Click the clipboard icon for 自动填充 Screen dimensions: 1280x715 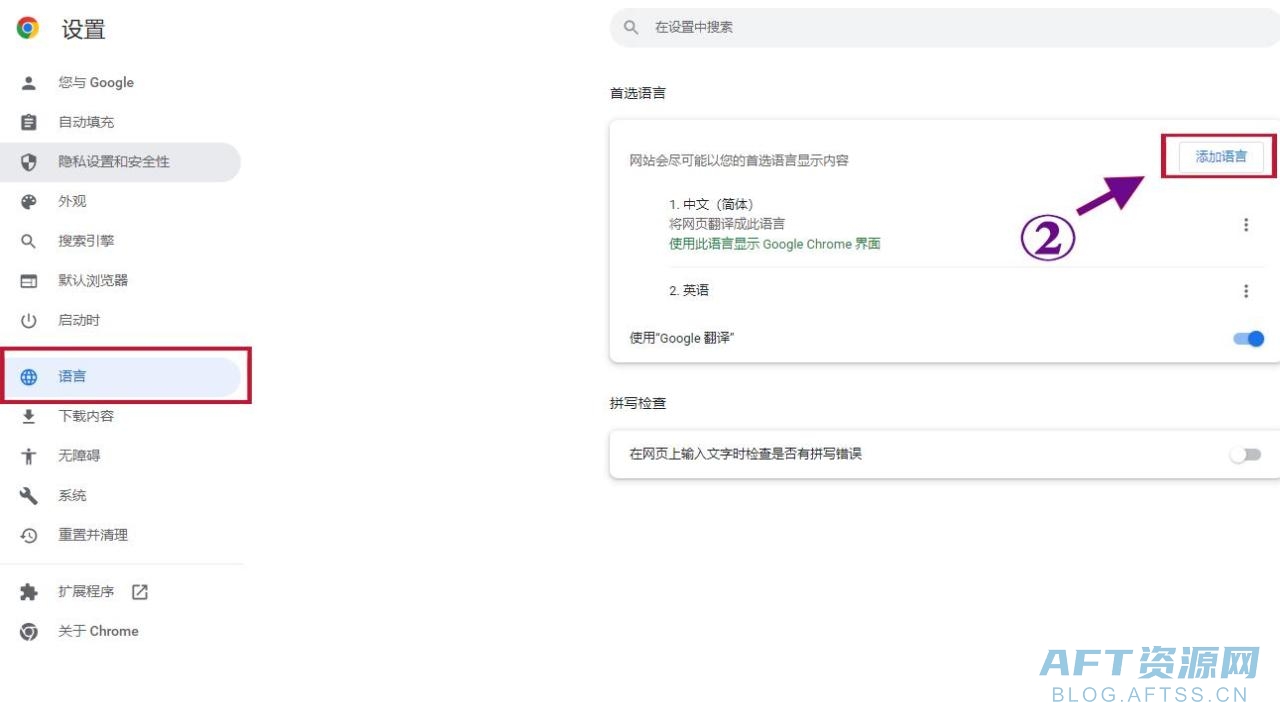29,122
